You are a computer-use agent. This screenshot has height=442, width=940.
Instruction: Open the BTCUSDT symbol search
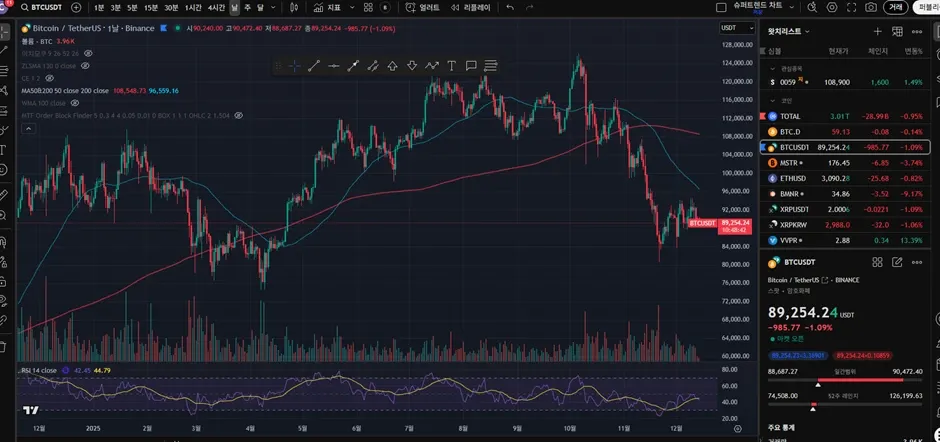pyautogui.click(x=42, y=7)
